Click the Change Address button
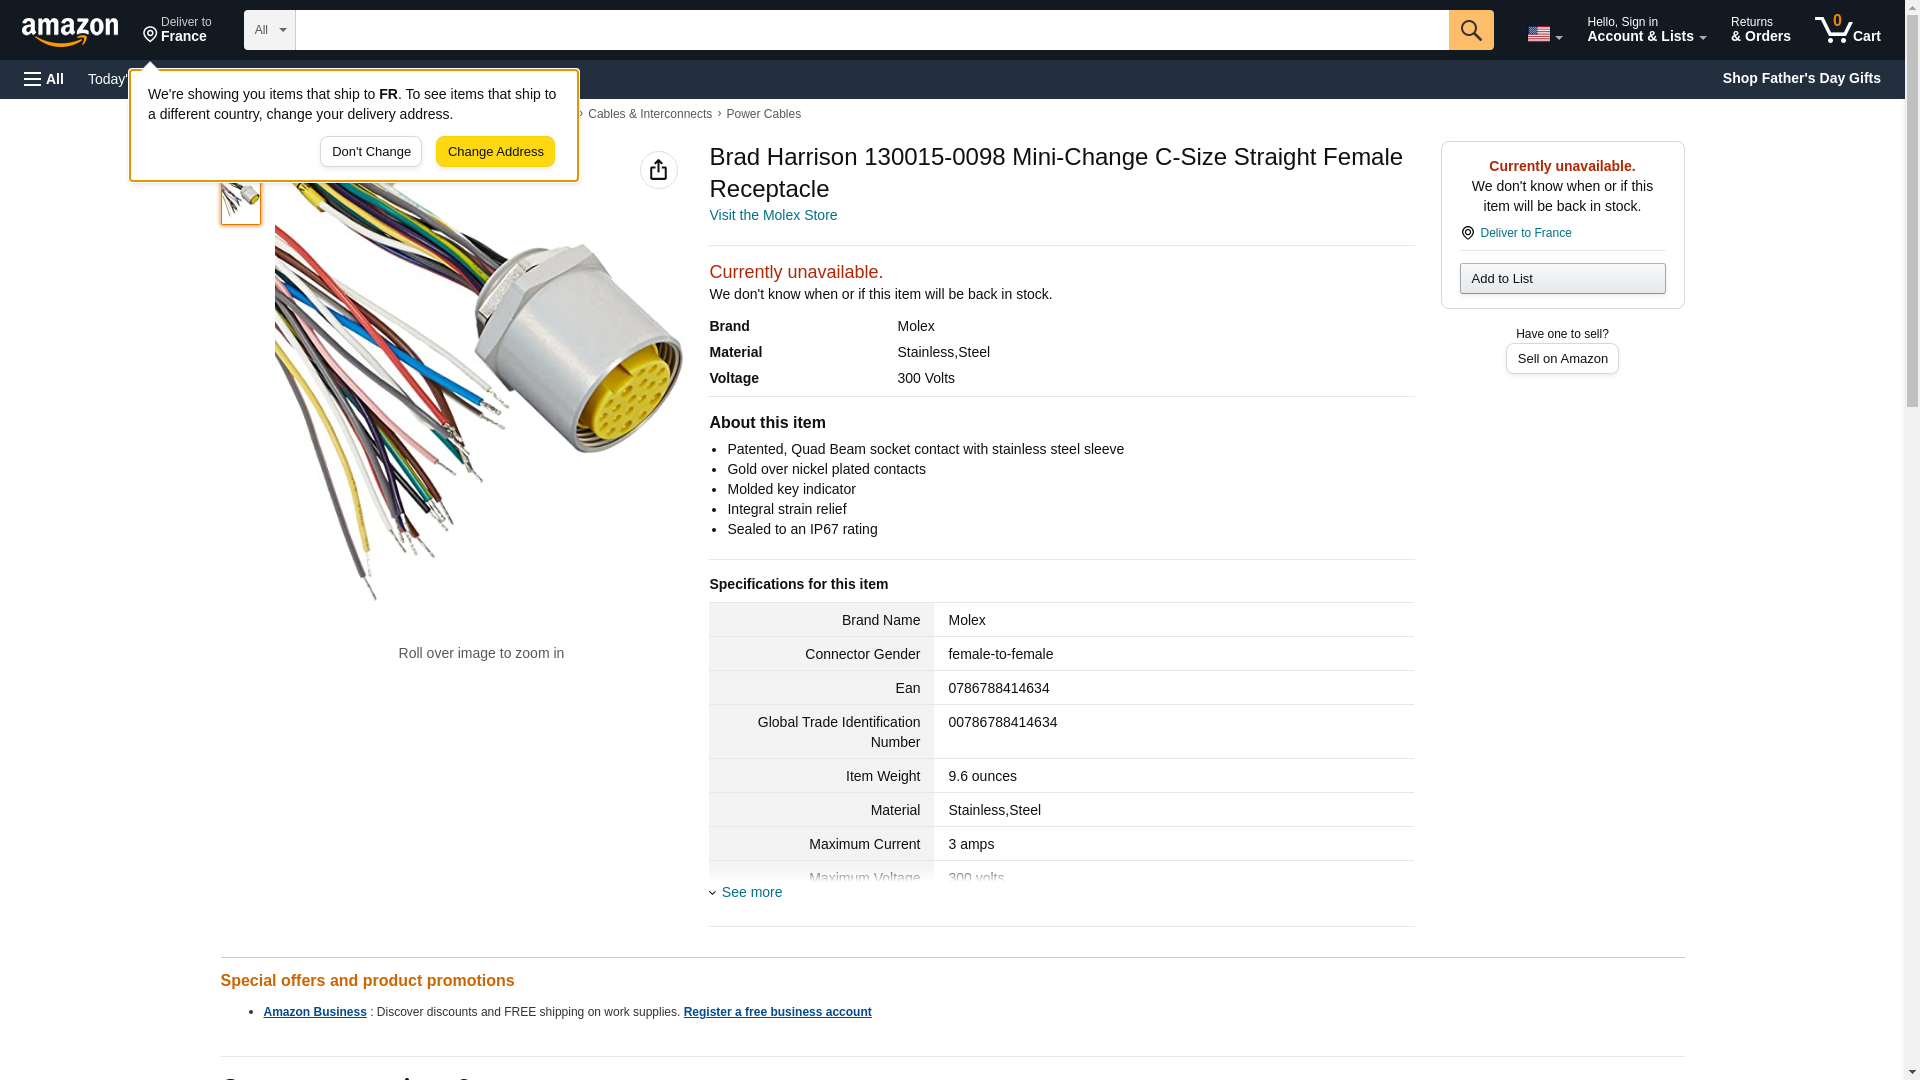 click(495, 152)
